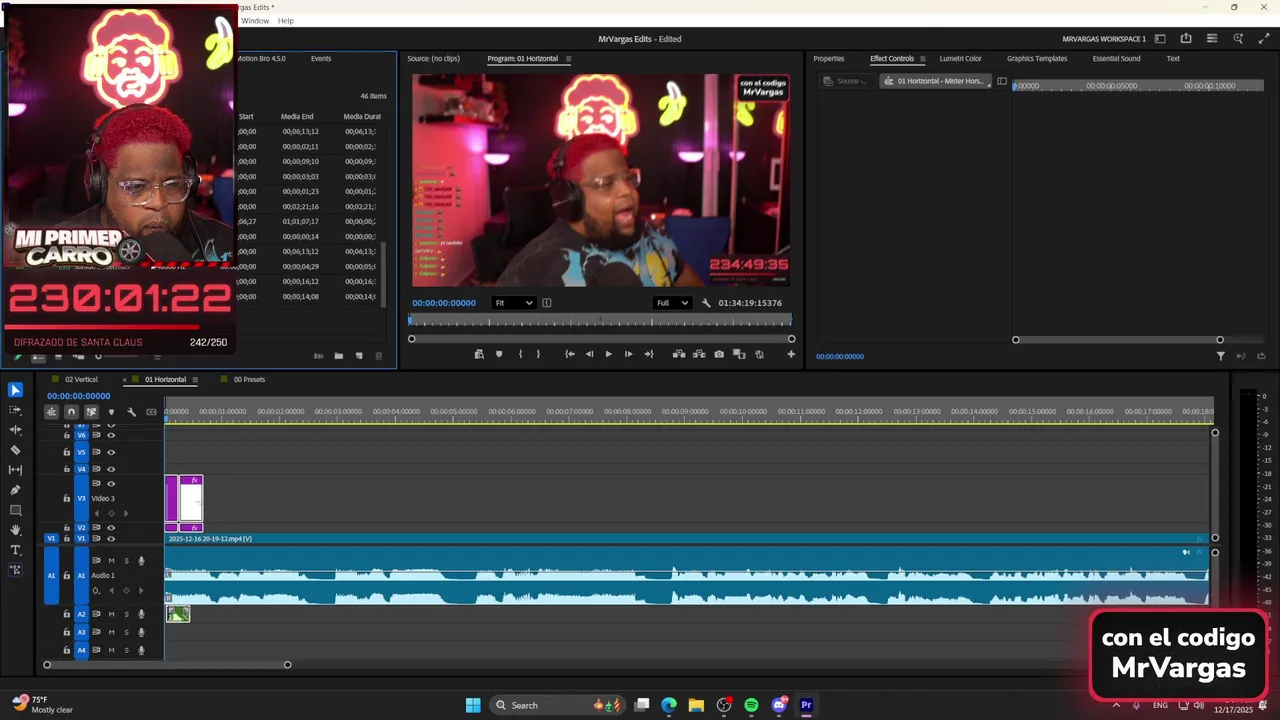Select the Ripple Edit tool
This screenshot has width=1280, height=720.
click(15, 430)
